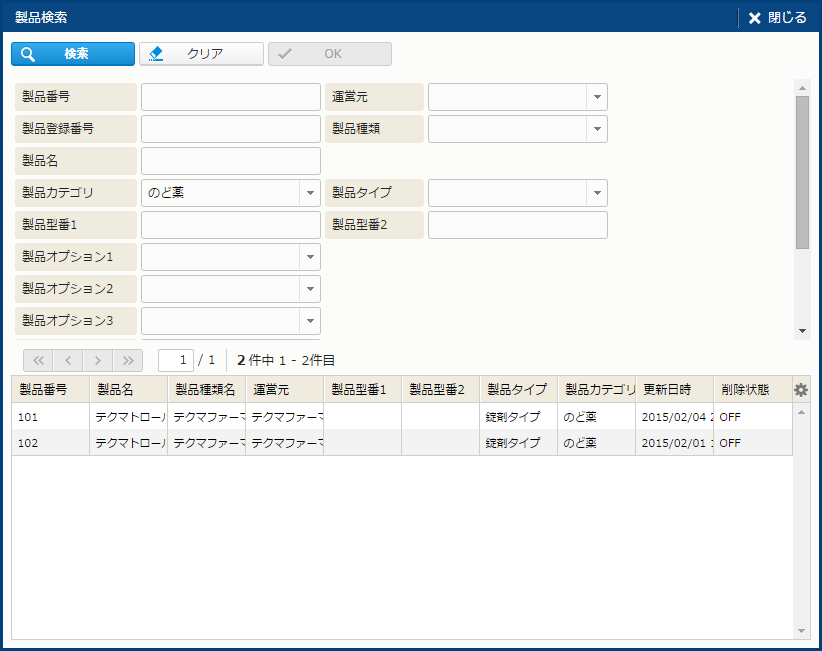Open the 製品オプション1 dropdown
Viewport: 822px width, 651px height.
309,257
